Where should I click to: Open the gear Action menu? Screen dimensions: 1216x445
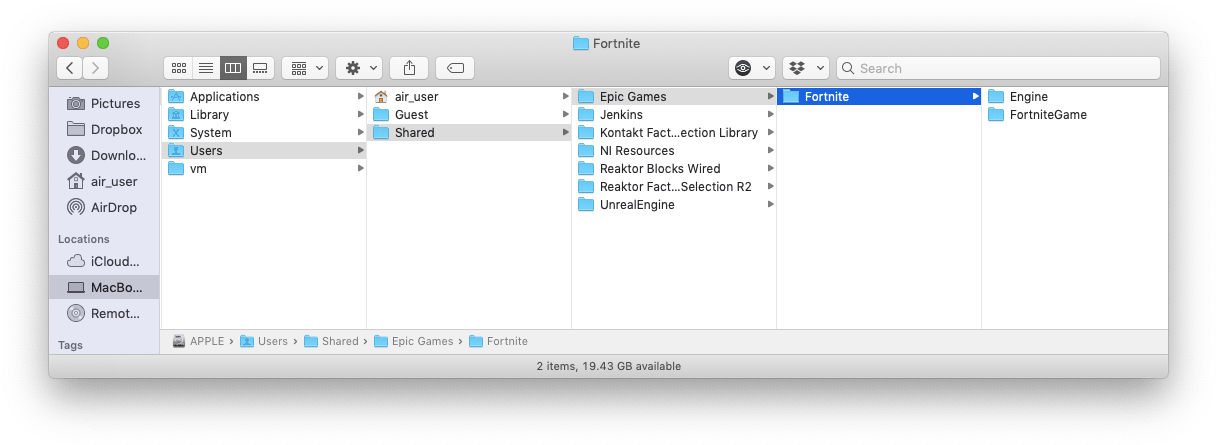coord(359,68)
